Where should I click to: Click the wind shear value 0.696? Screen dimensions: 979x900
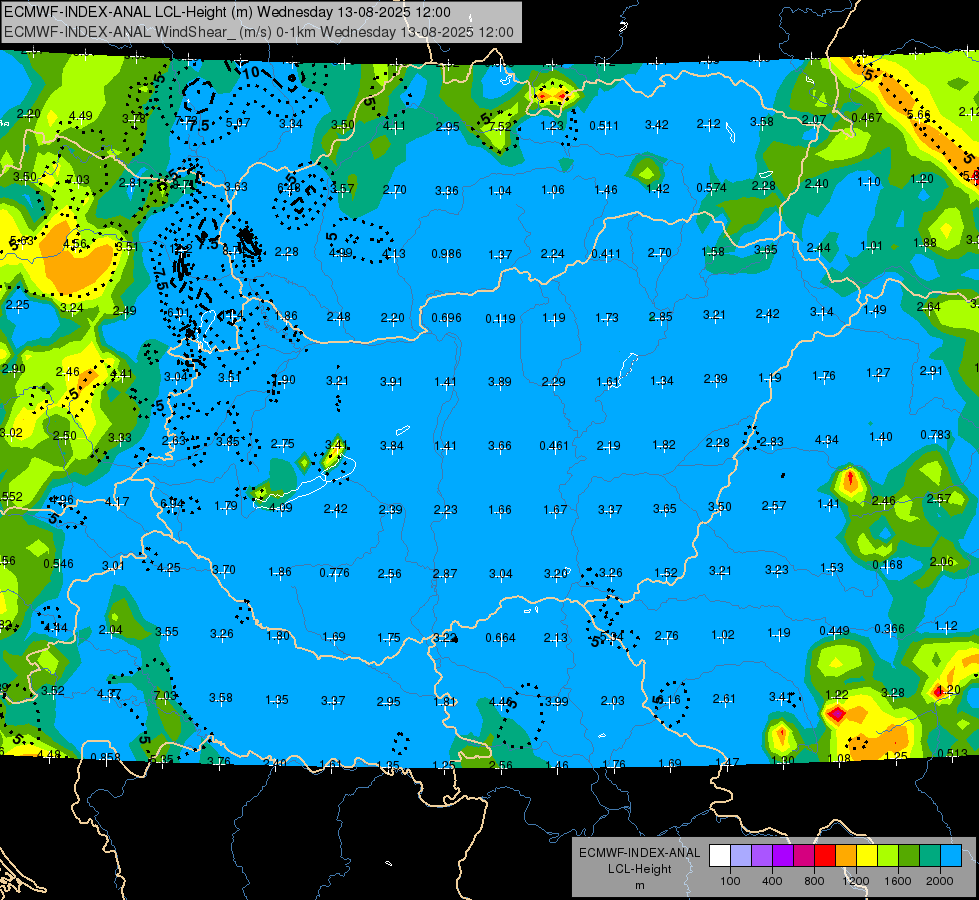(446, 318)
